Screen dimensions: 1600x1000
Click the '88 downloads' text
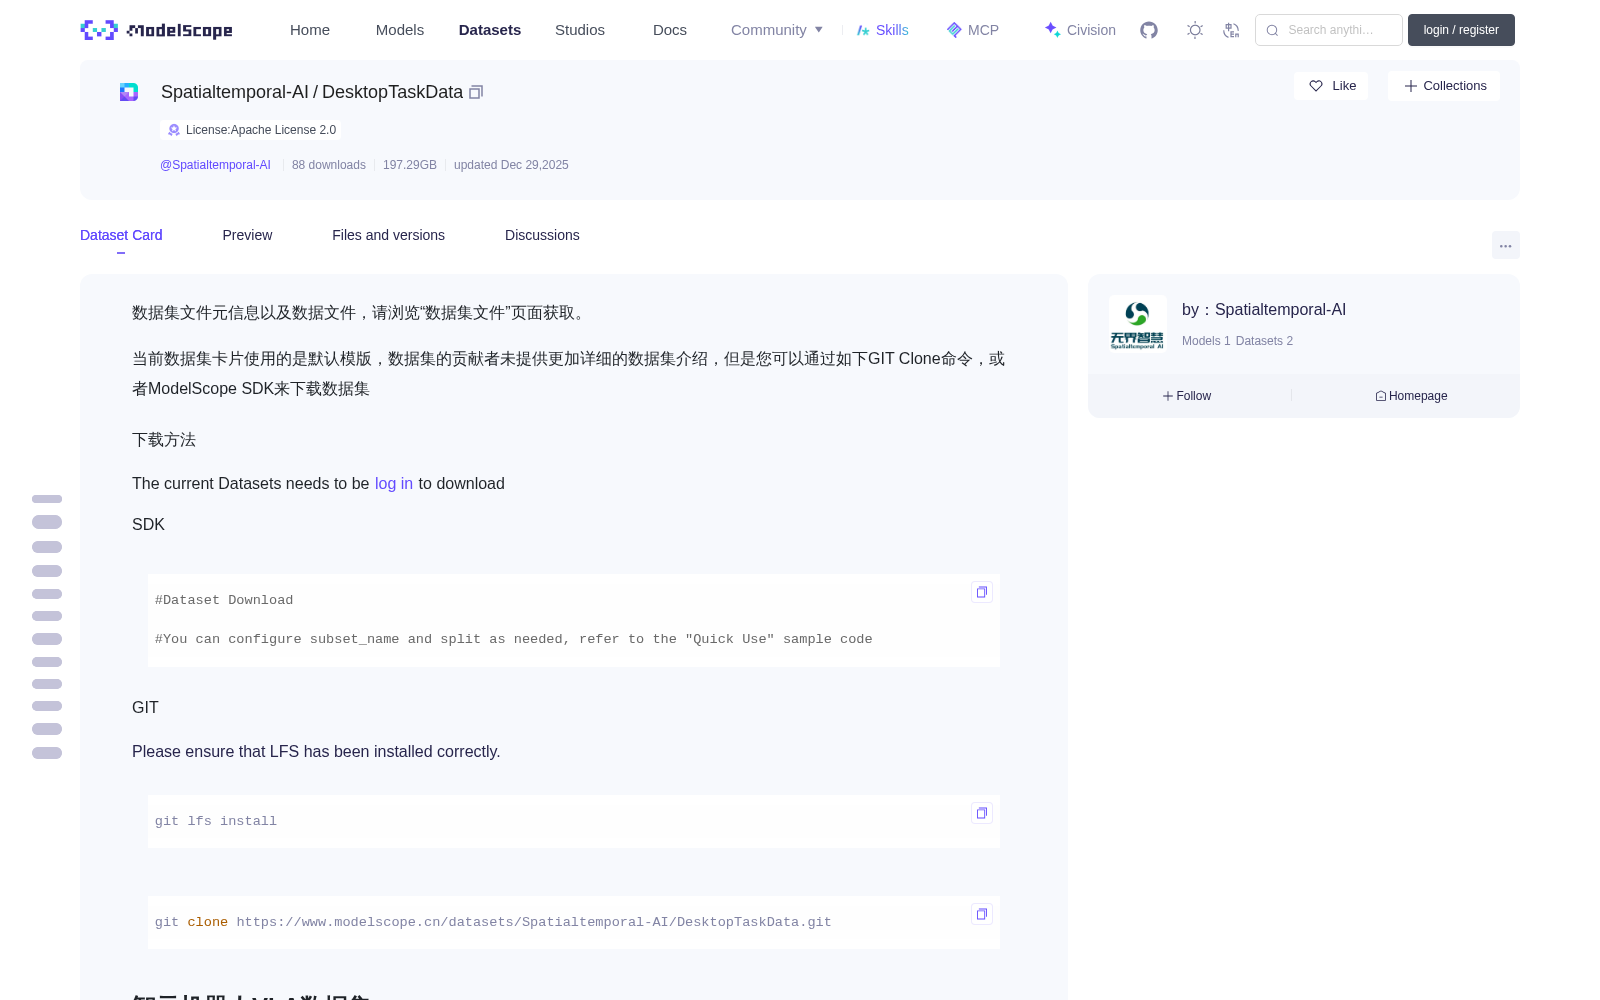(x=329, y=165)
